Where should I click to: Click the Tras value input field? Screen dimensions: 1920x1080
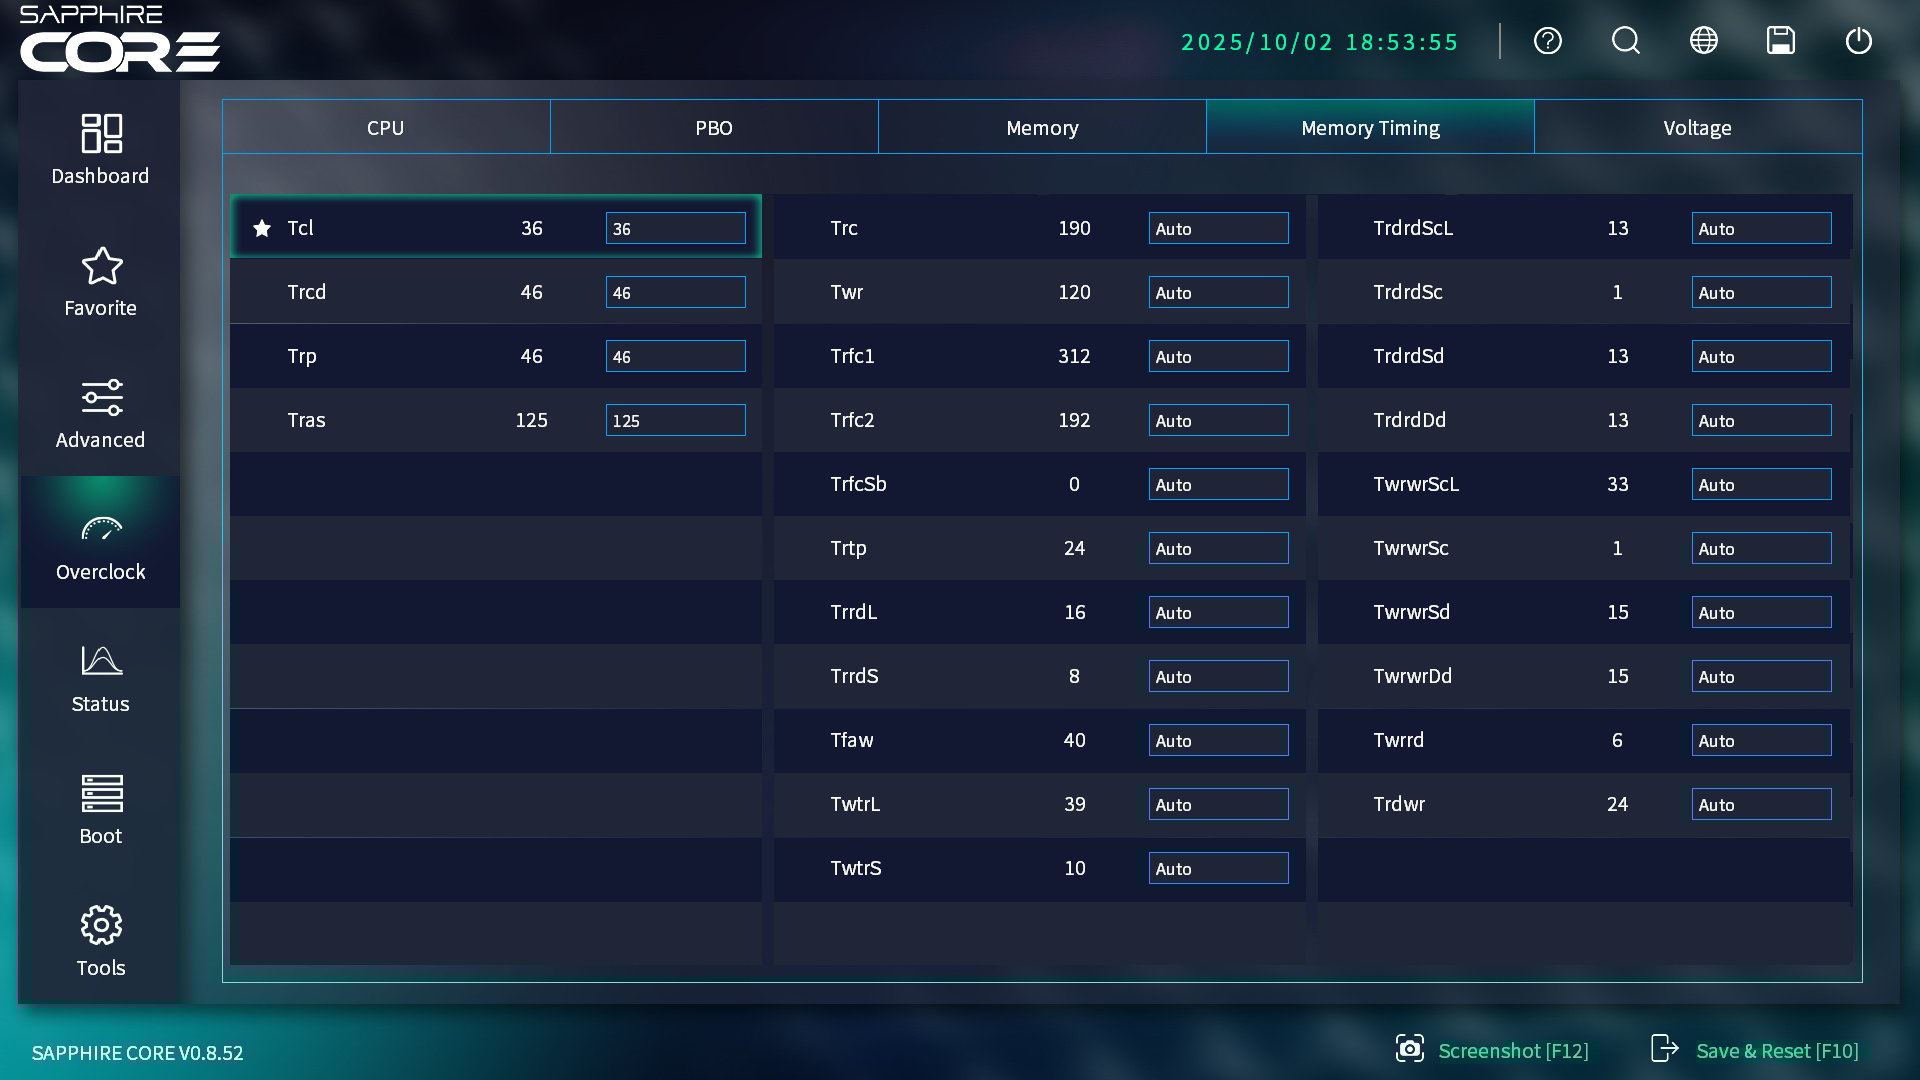(675, 421)
